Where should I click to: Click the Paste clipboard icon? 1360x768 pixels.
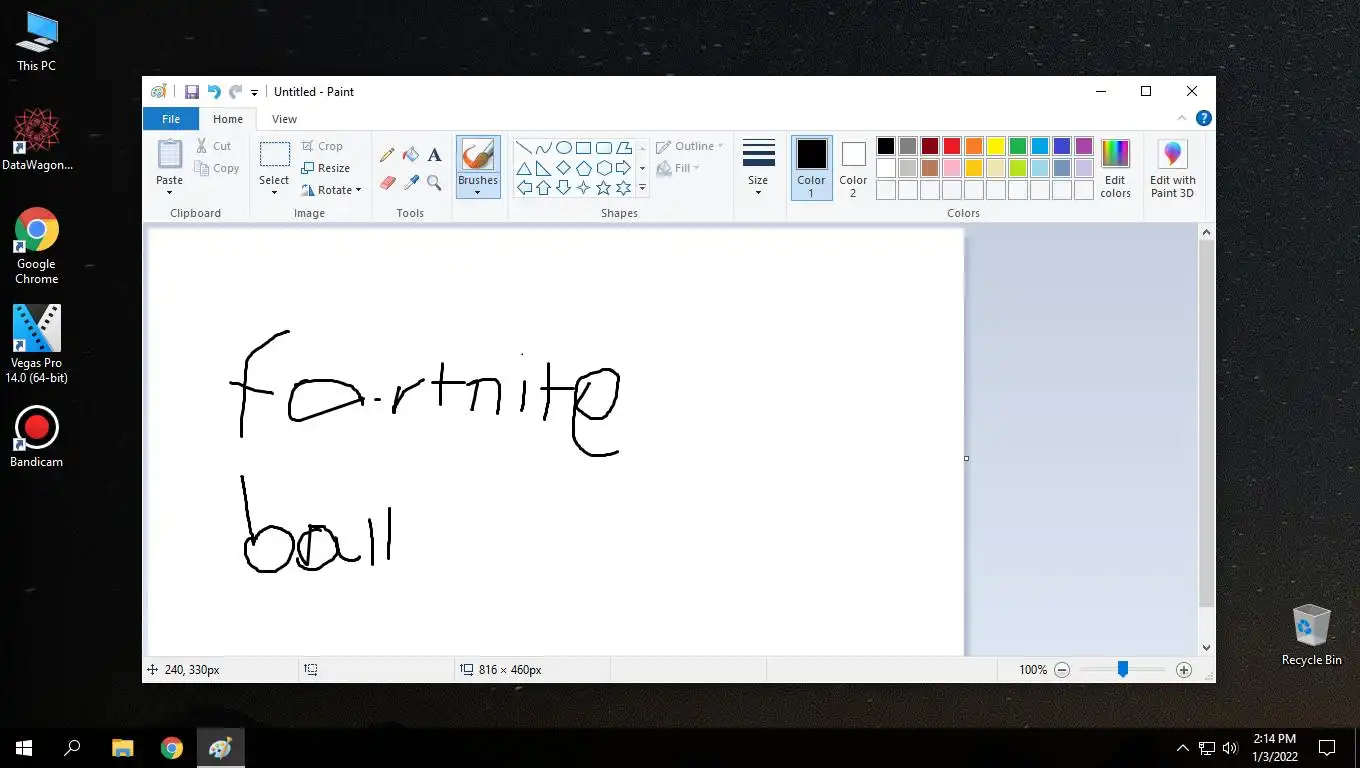pyautogui.click(x=170, y=154)
